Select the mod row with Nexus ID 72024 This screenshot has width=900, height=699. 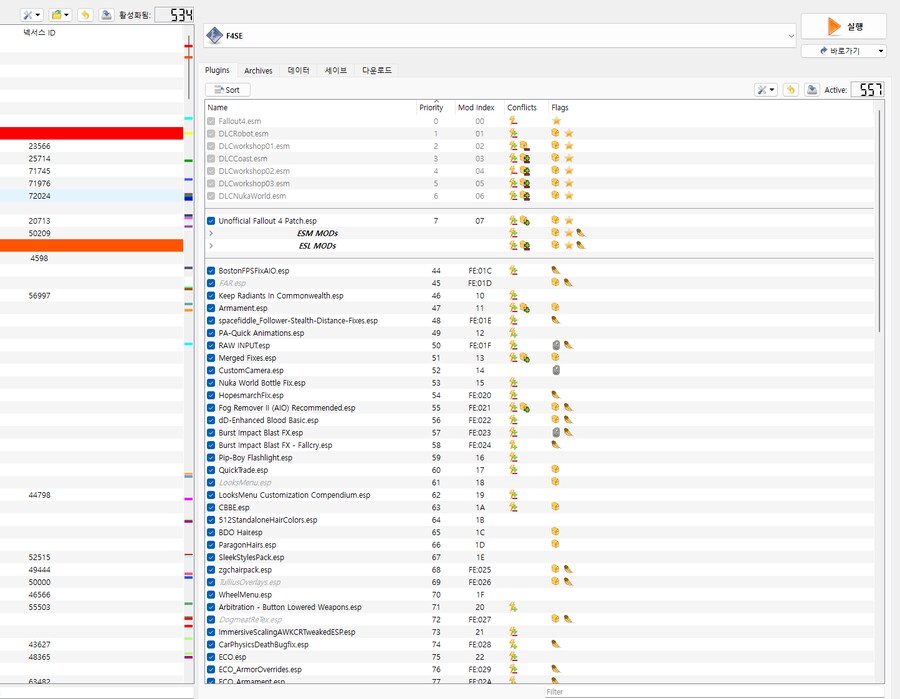click(x=91, y=196)
